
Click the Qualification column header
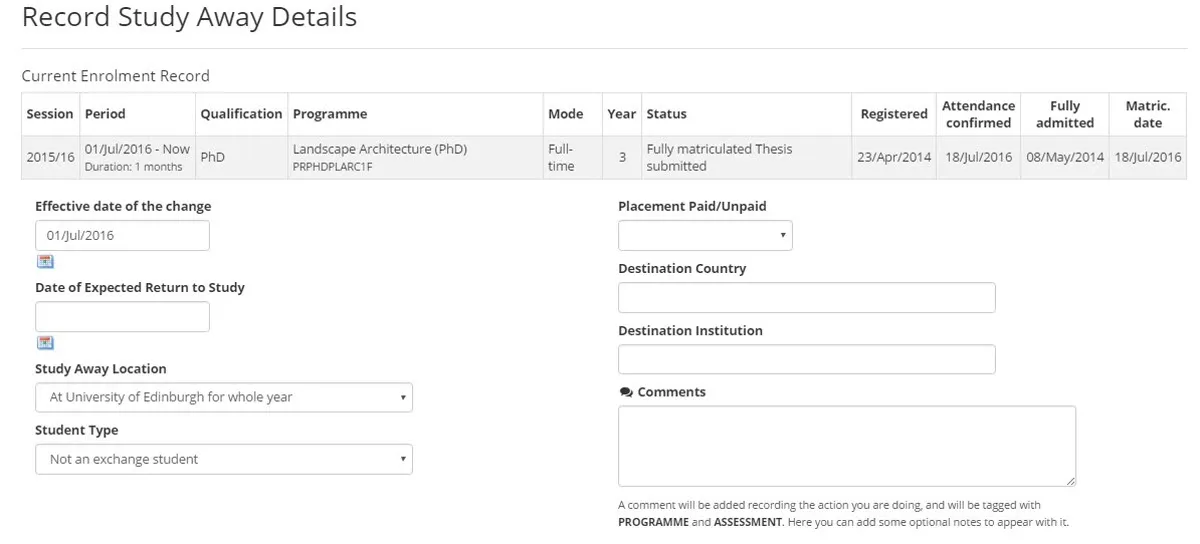coord(241,114)
